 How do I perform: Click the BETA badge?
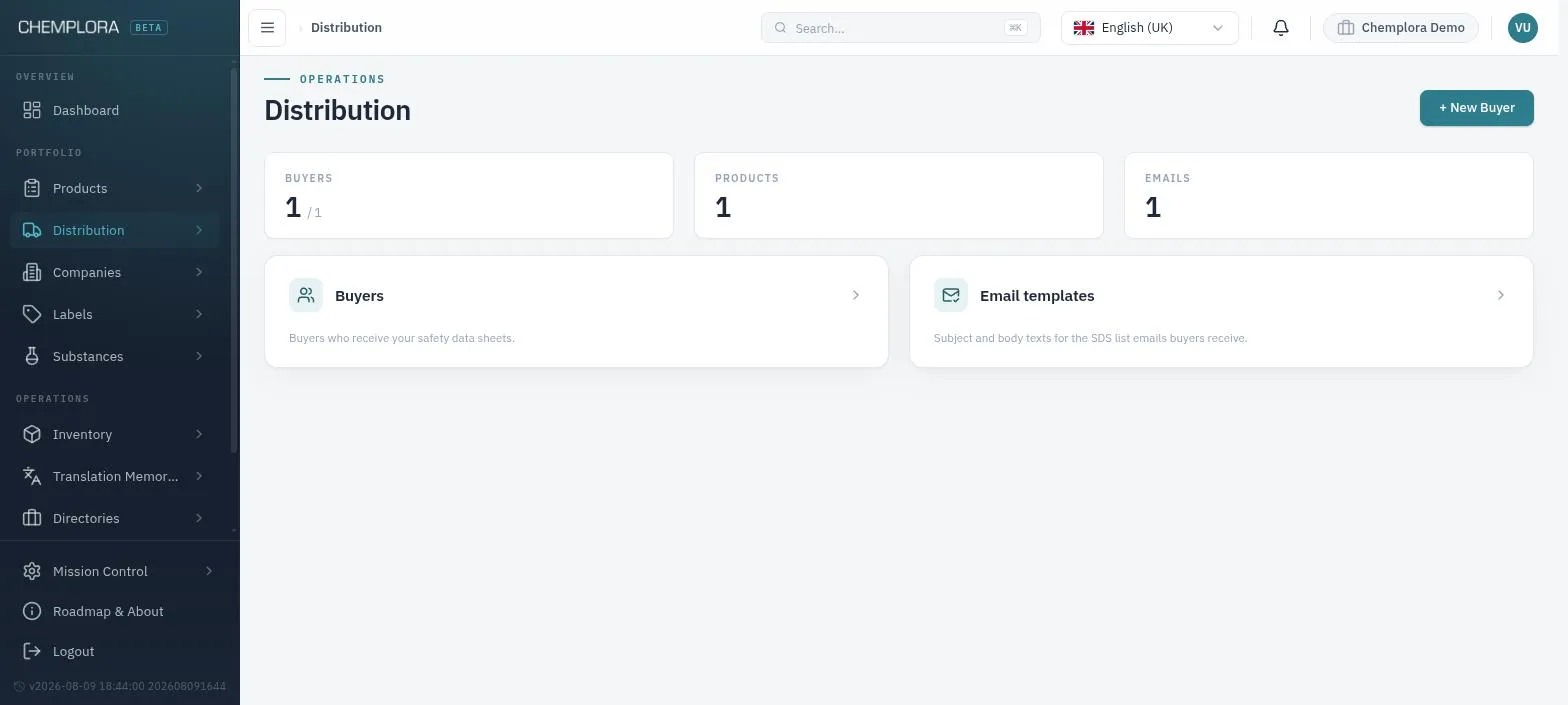[149, 27]
